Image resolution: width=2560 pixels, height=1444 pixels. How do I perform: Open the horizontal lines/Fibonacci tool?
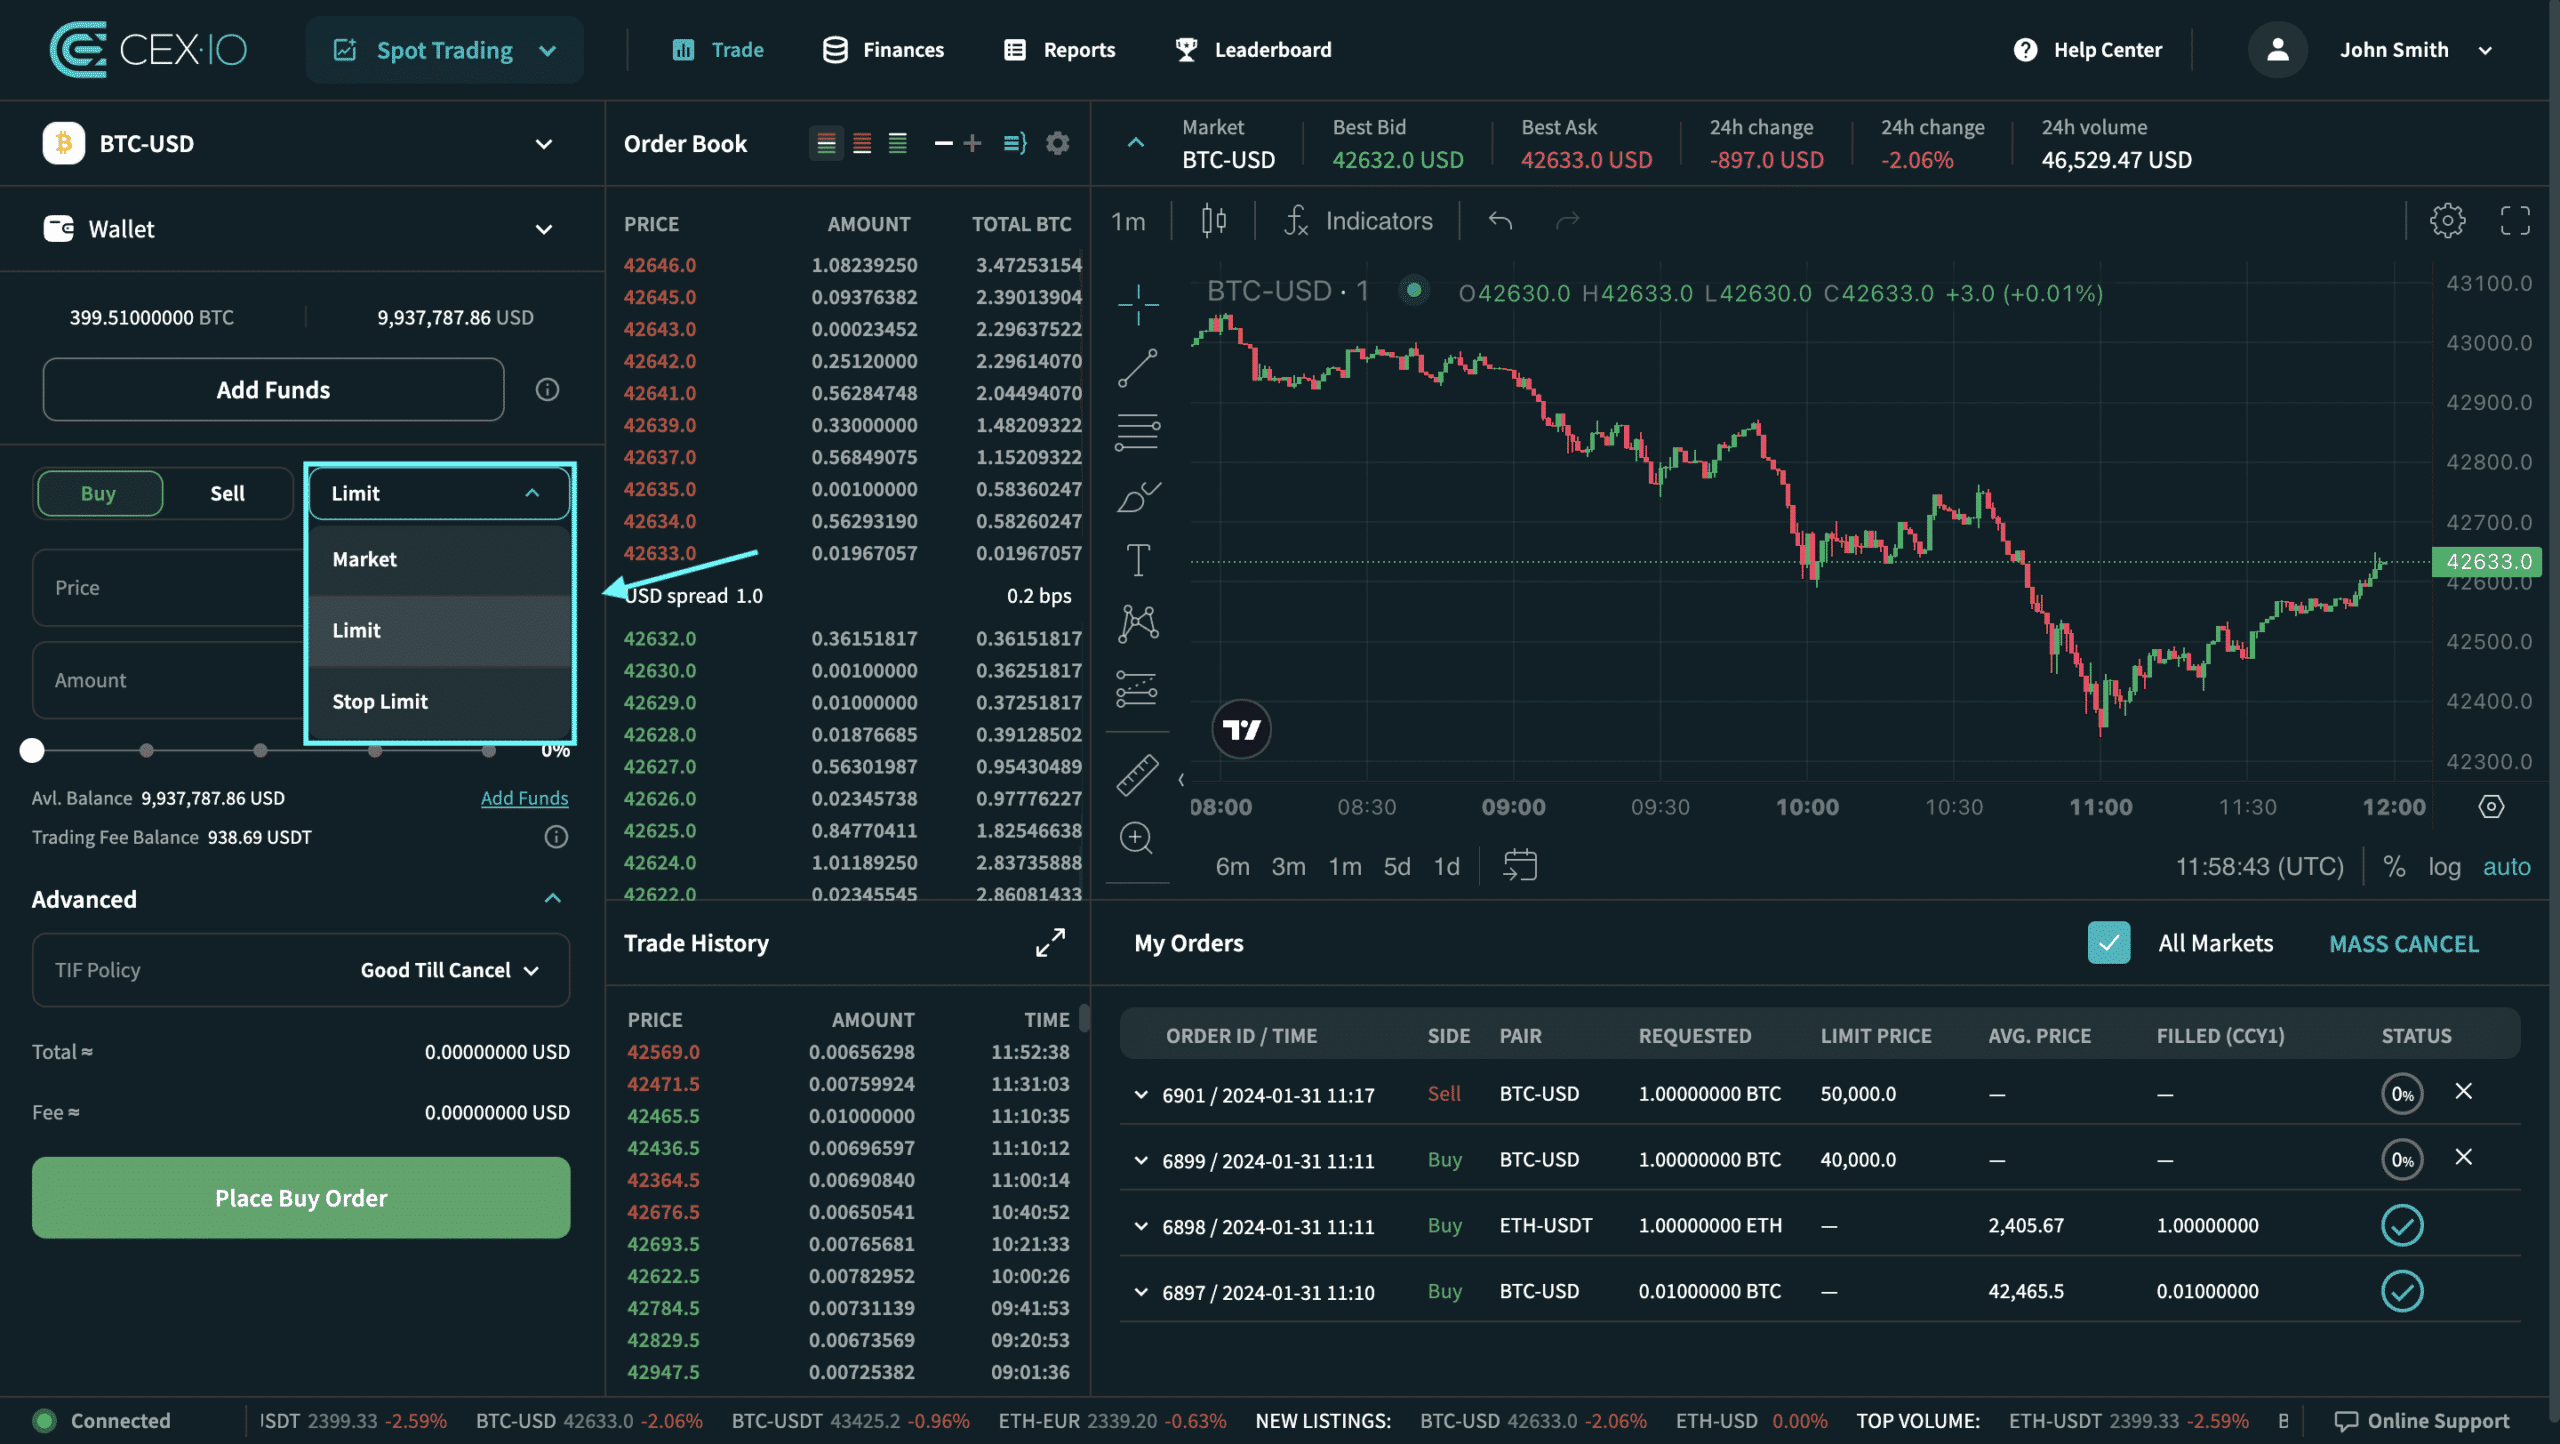[x=1138, y=432]
